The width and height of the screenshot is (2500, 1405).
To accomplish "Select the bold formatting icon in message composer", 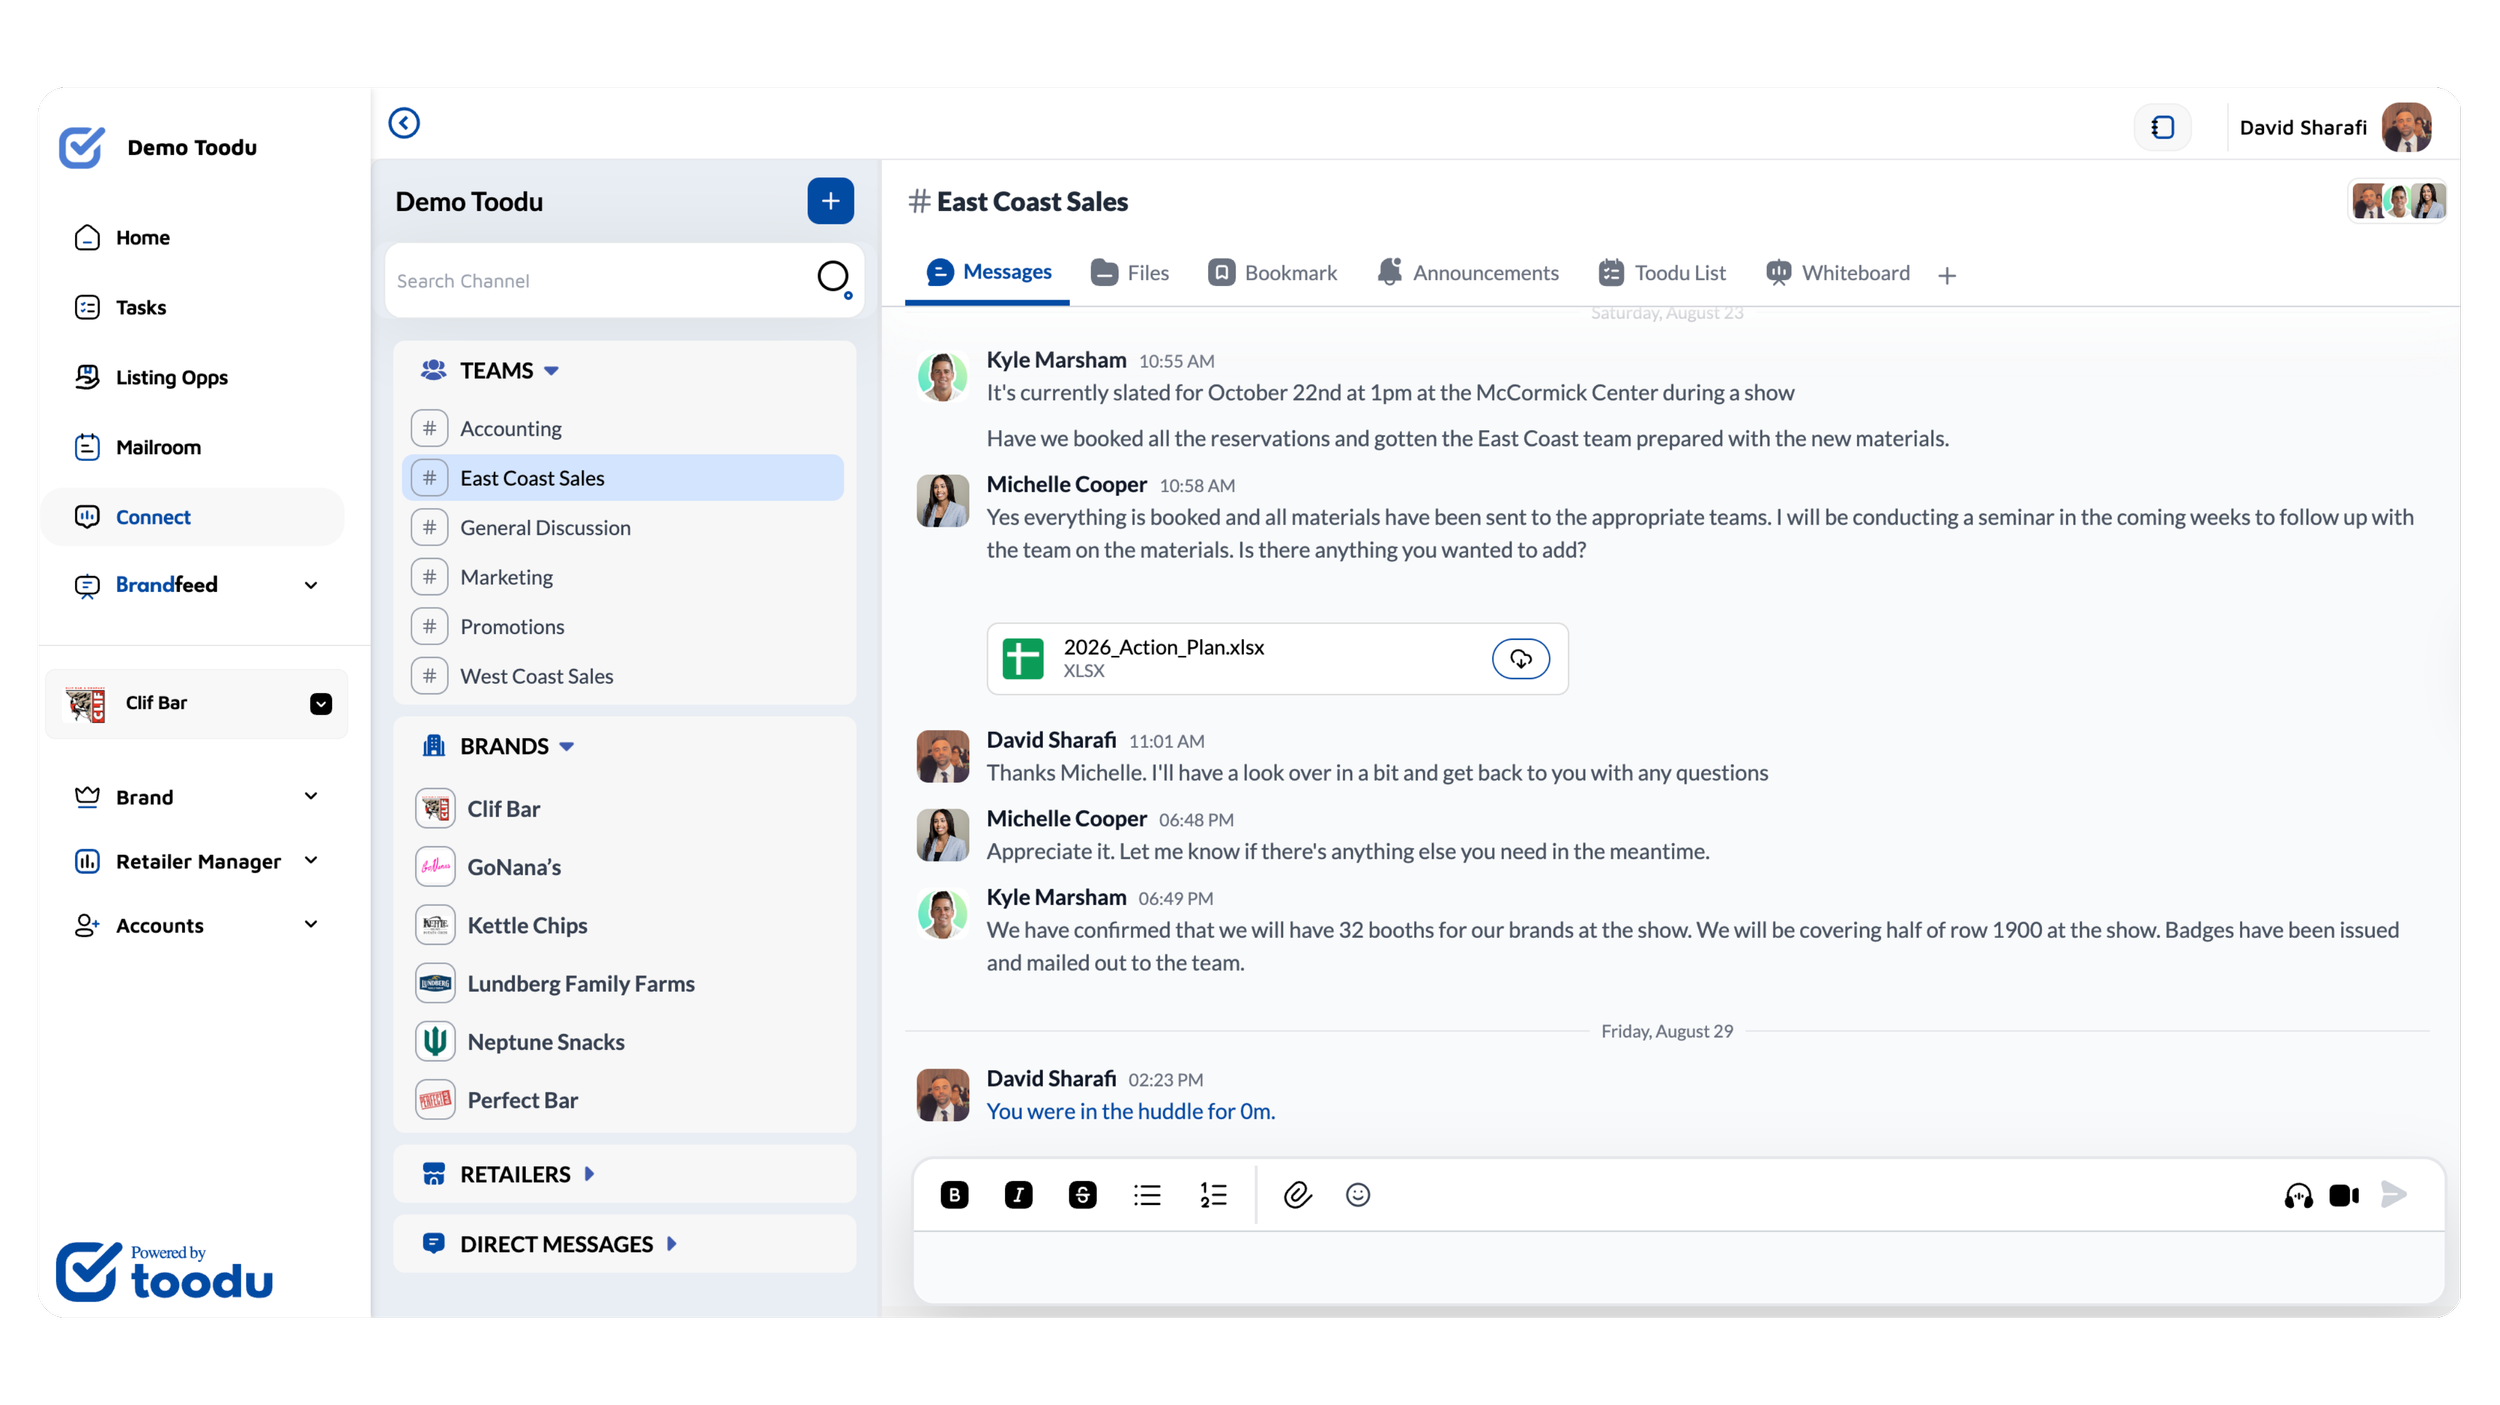I will 954,1194.
